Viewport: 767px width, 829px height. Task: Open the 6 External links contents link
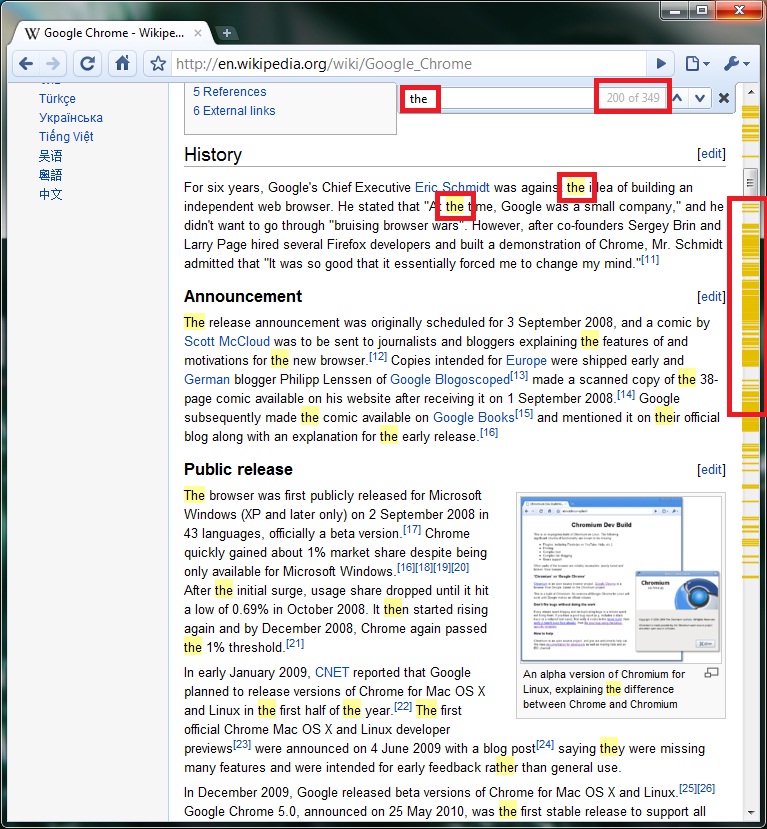tap(234, 110)
